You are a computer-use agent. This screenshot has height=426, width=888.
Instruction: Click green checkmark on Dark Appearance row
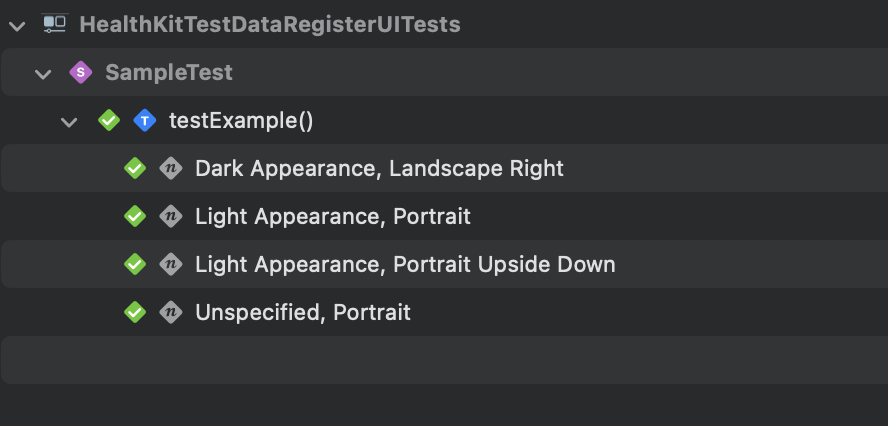[135, 168]
